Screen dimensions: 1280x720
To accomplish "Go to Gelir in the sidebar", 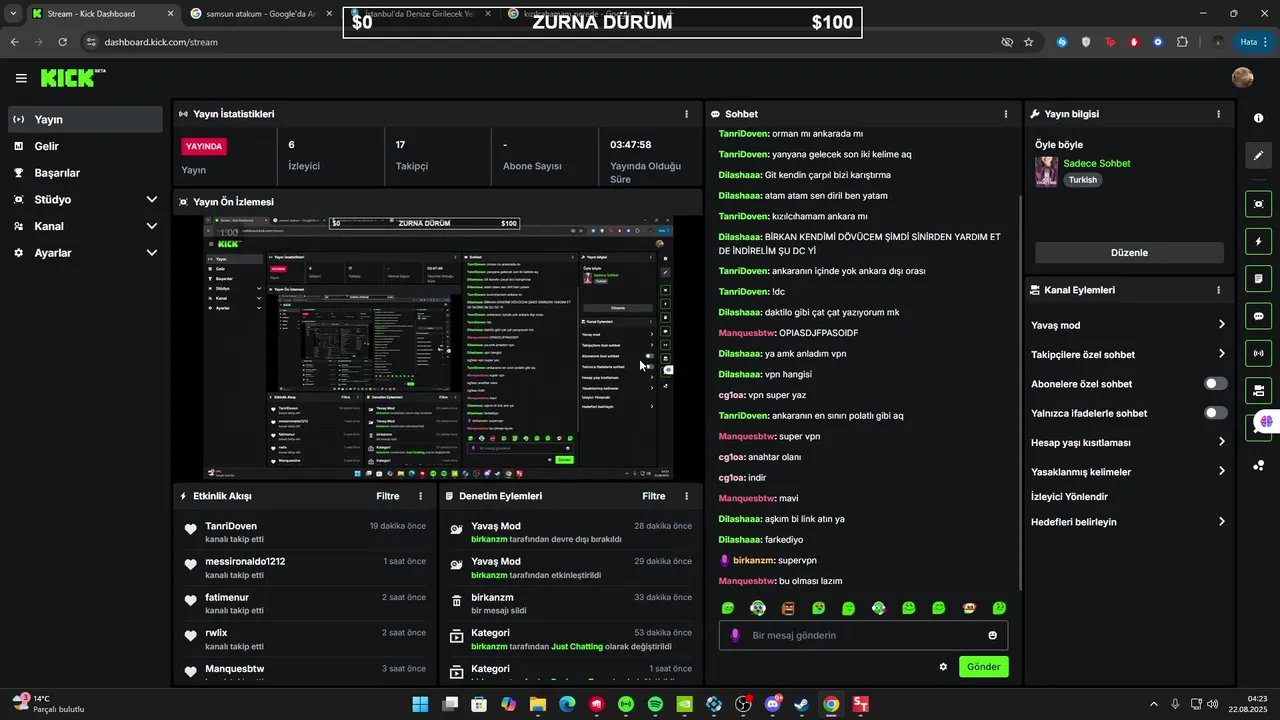I will (x=85, y=146).
